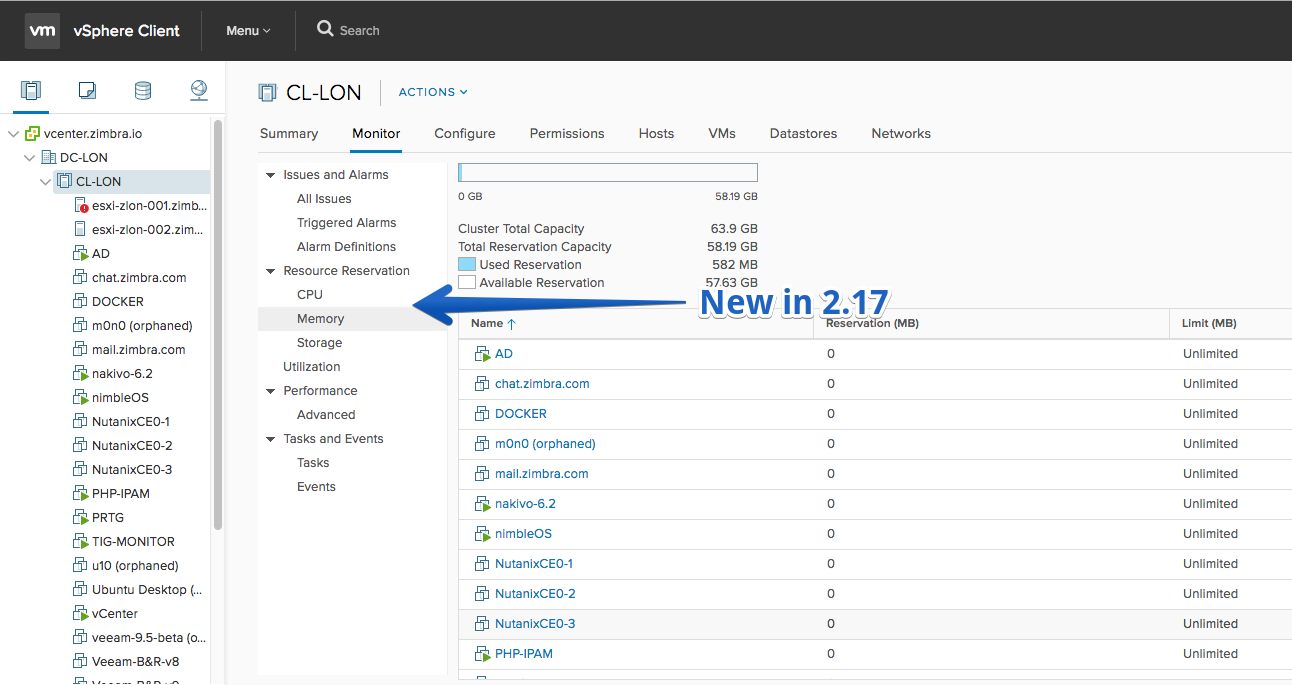Open the Menu dropdown
Image resolution: width=1292 pixels, height=685 pixels.
[248, 30]
